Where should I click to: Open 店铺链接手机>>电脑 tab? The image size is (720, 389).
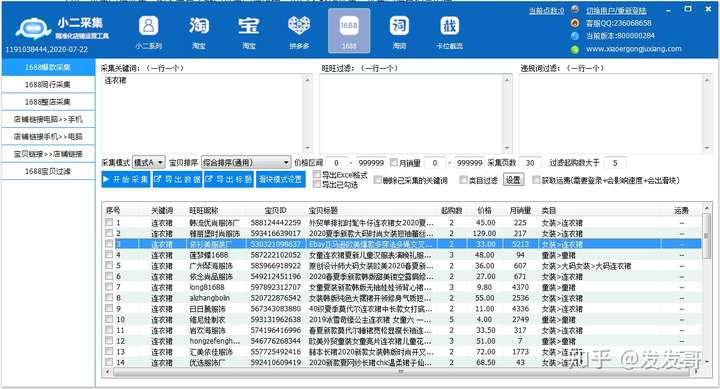[48, 136]
